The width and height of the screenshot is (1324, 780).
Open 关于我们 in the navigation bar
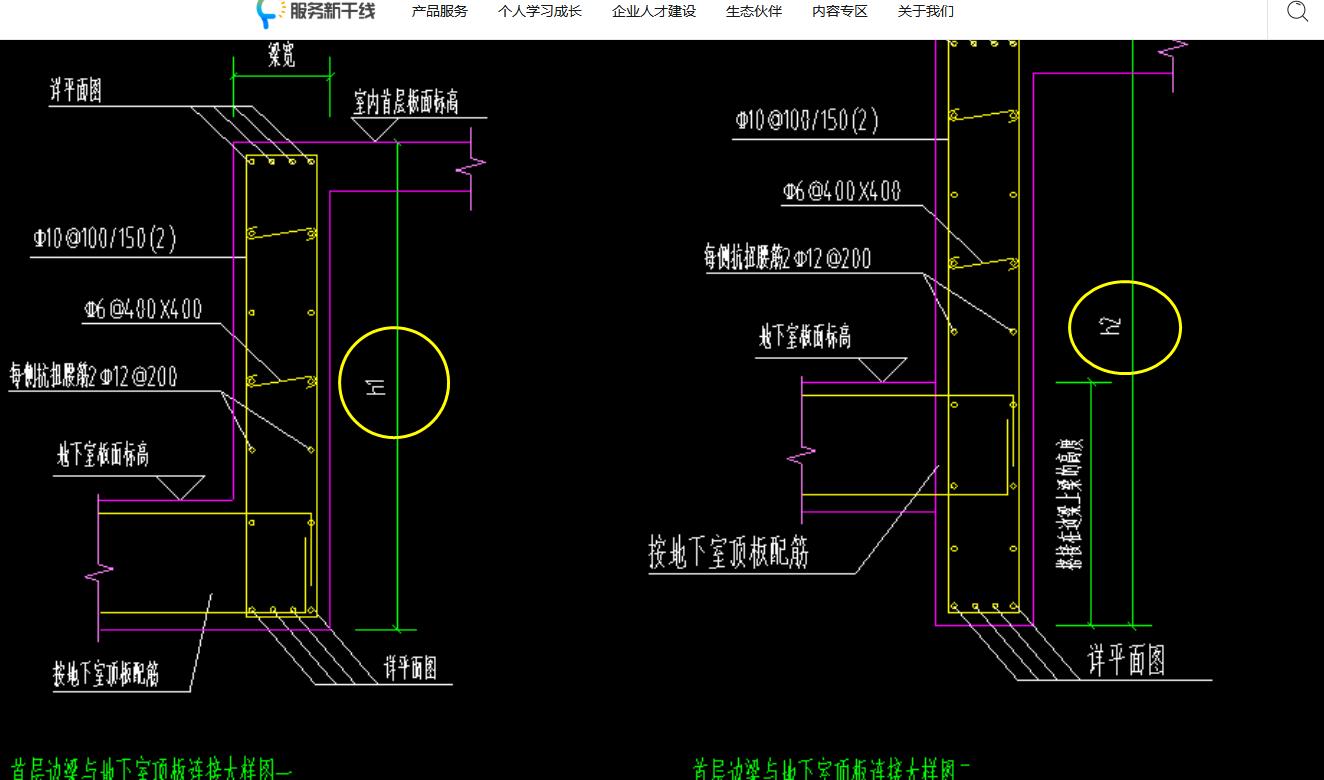coord(926,12)
